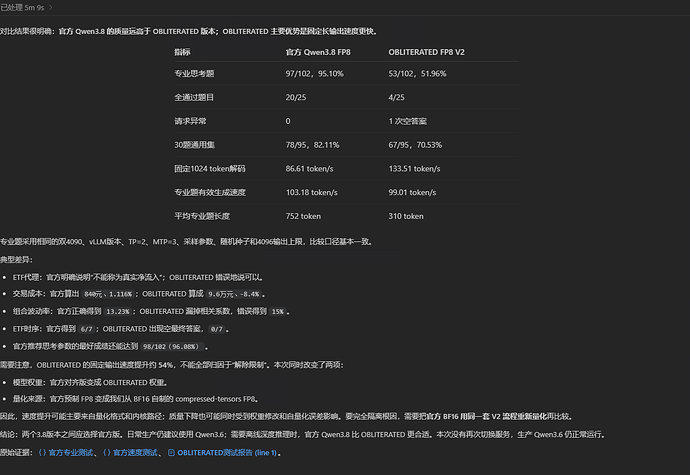The image size is (690, 475).
Task: Open the 官方速度测试 evidence link
Action: [x=130, y=453]
